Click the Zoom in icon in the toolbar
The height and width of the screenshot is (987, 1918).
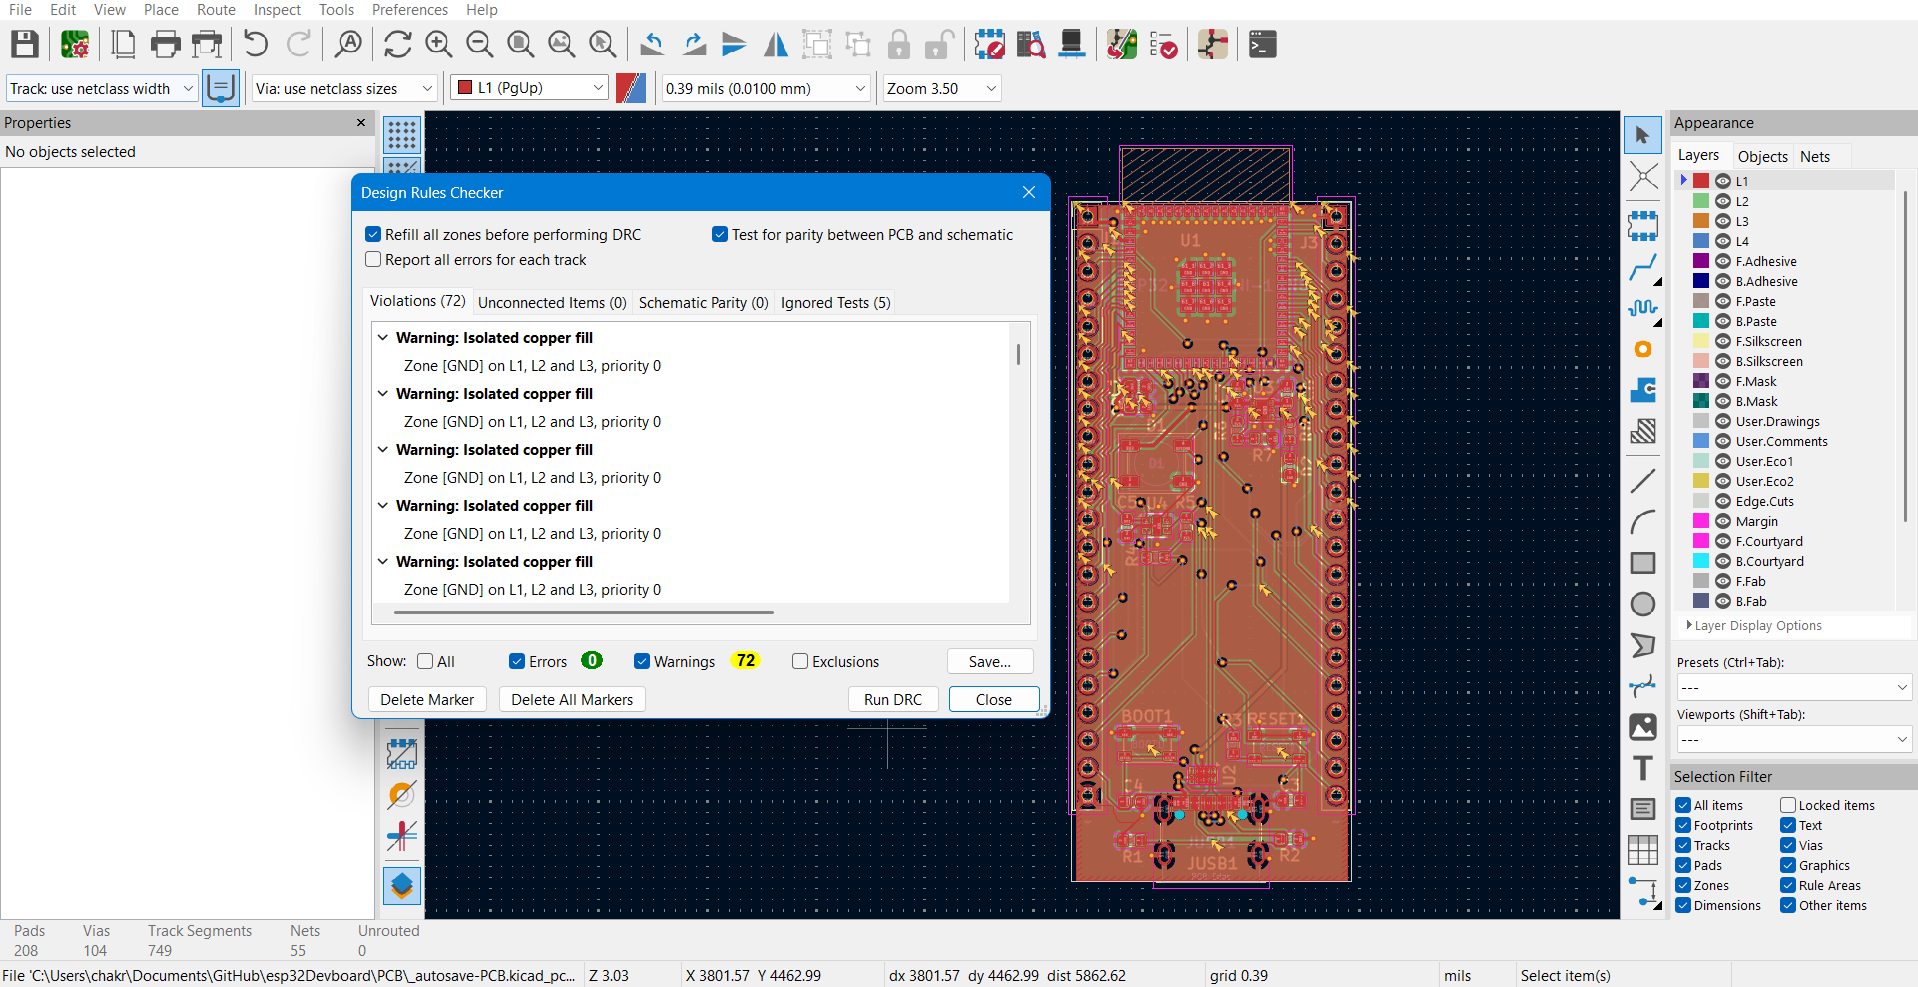[x=438, y=45]
